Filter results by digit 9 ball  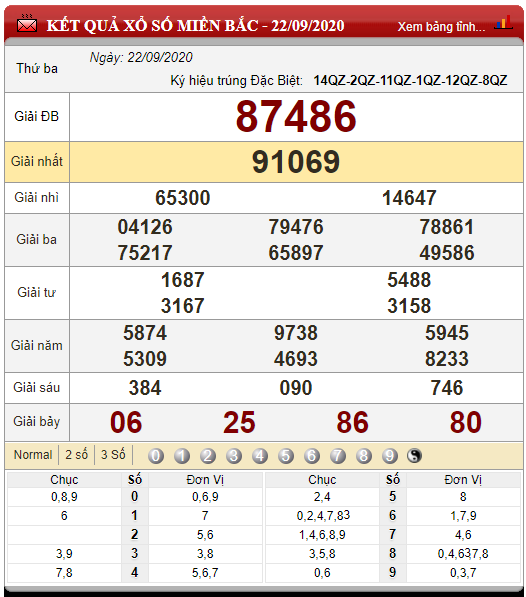pyautogui.click(x=390, y=456)
